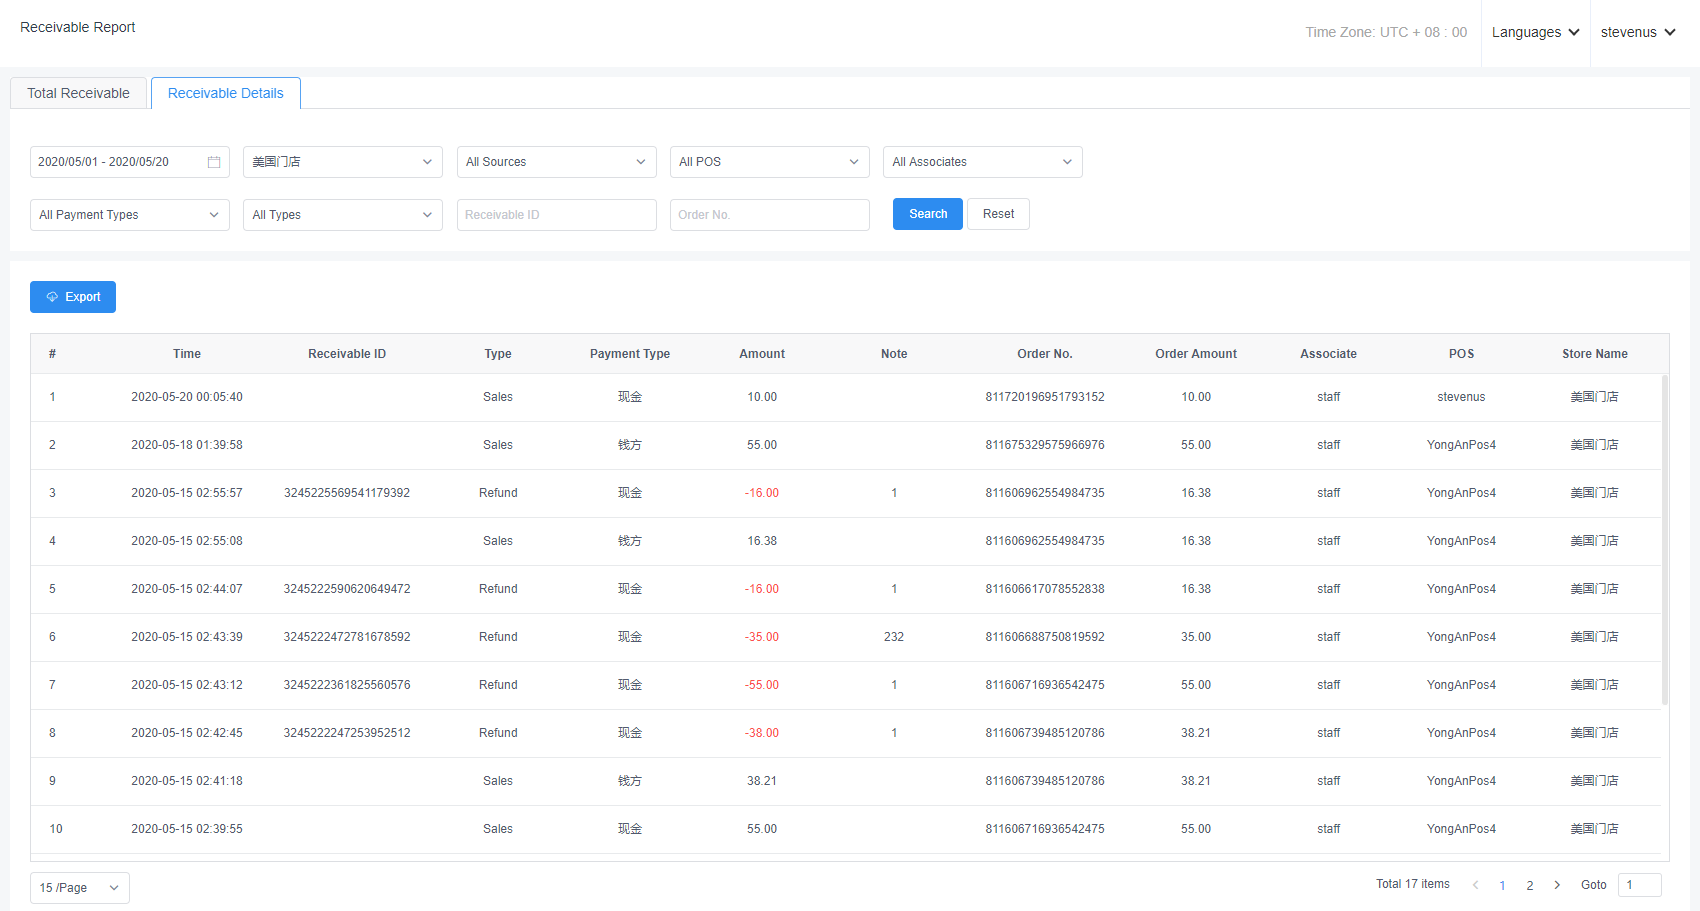Open the All Associates dropdown
This screenshot has width=1700, height=911.
982,162
